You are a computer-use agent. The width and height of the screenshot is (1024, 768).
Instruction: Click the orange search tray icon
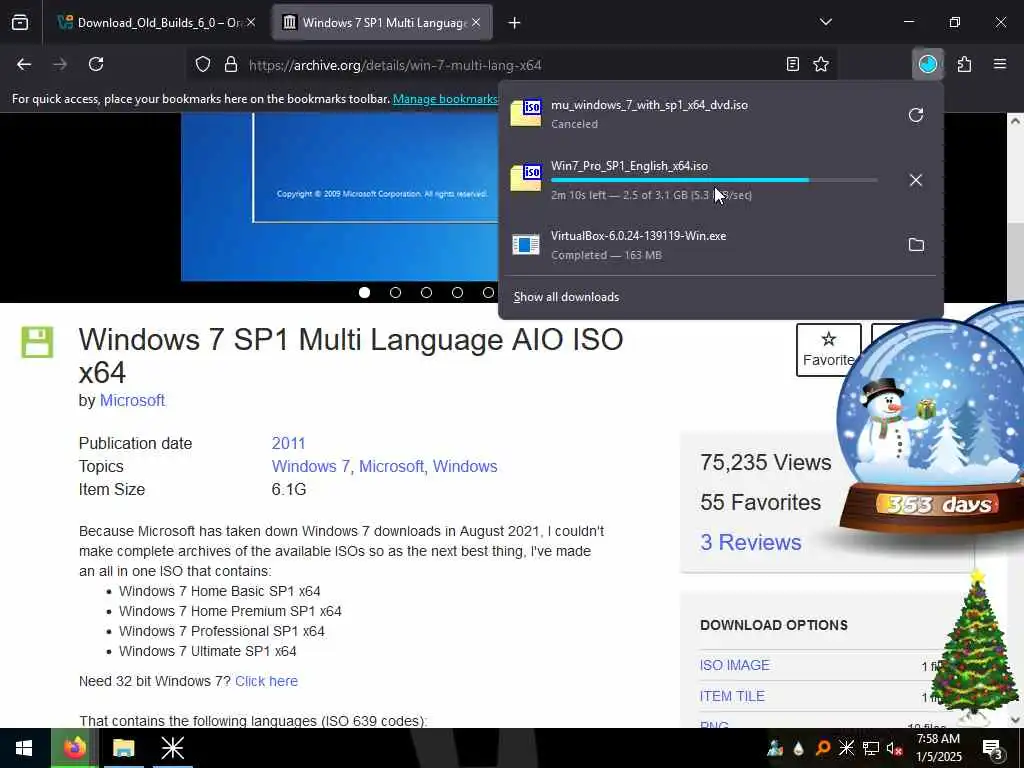click(823, 748)
